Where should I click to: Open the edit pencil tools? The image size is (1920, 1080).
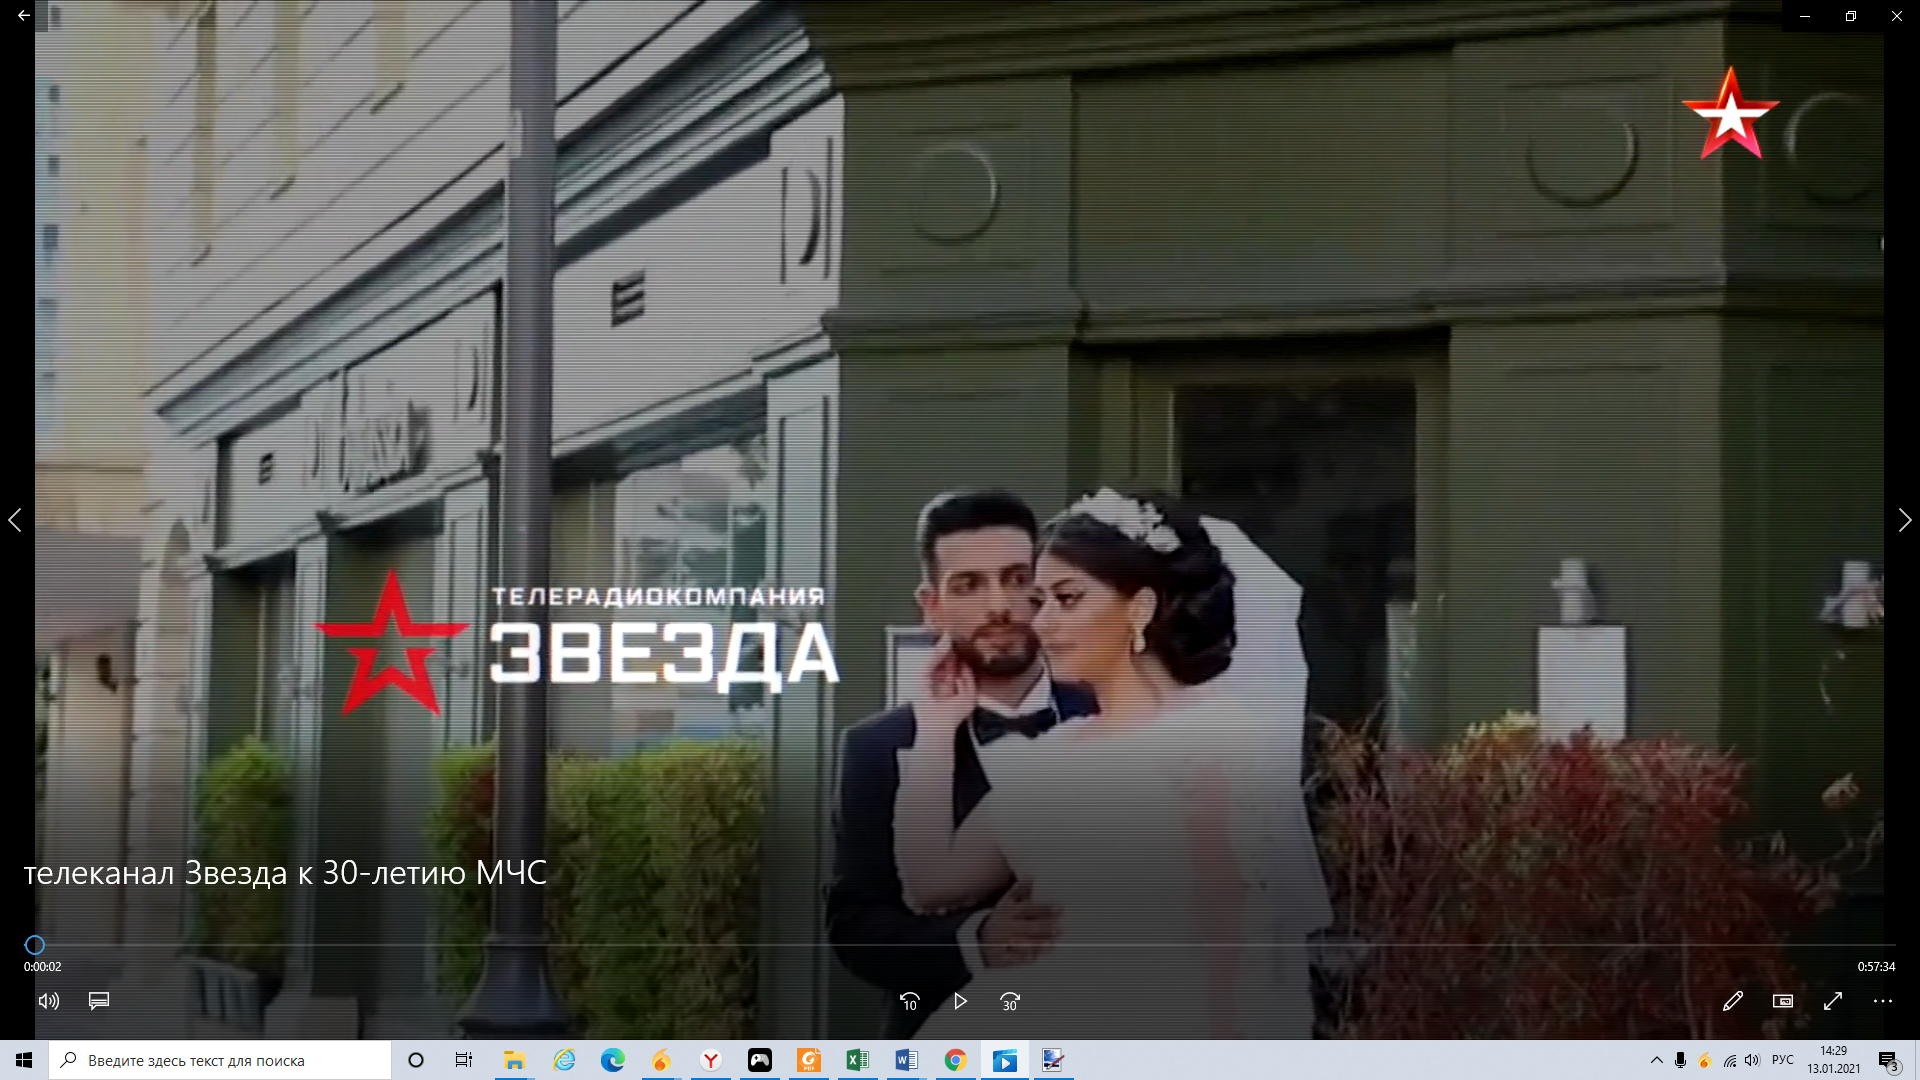pos(1733,1001)
